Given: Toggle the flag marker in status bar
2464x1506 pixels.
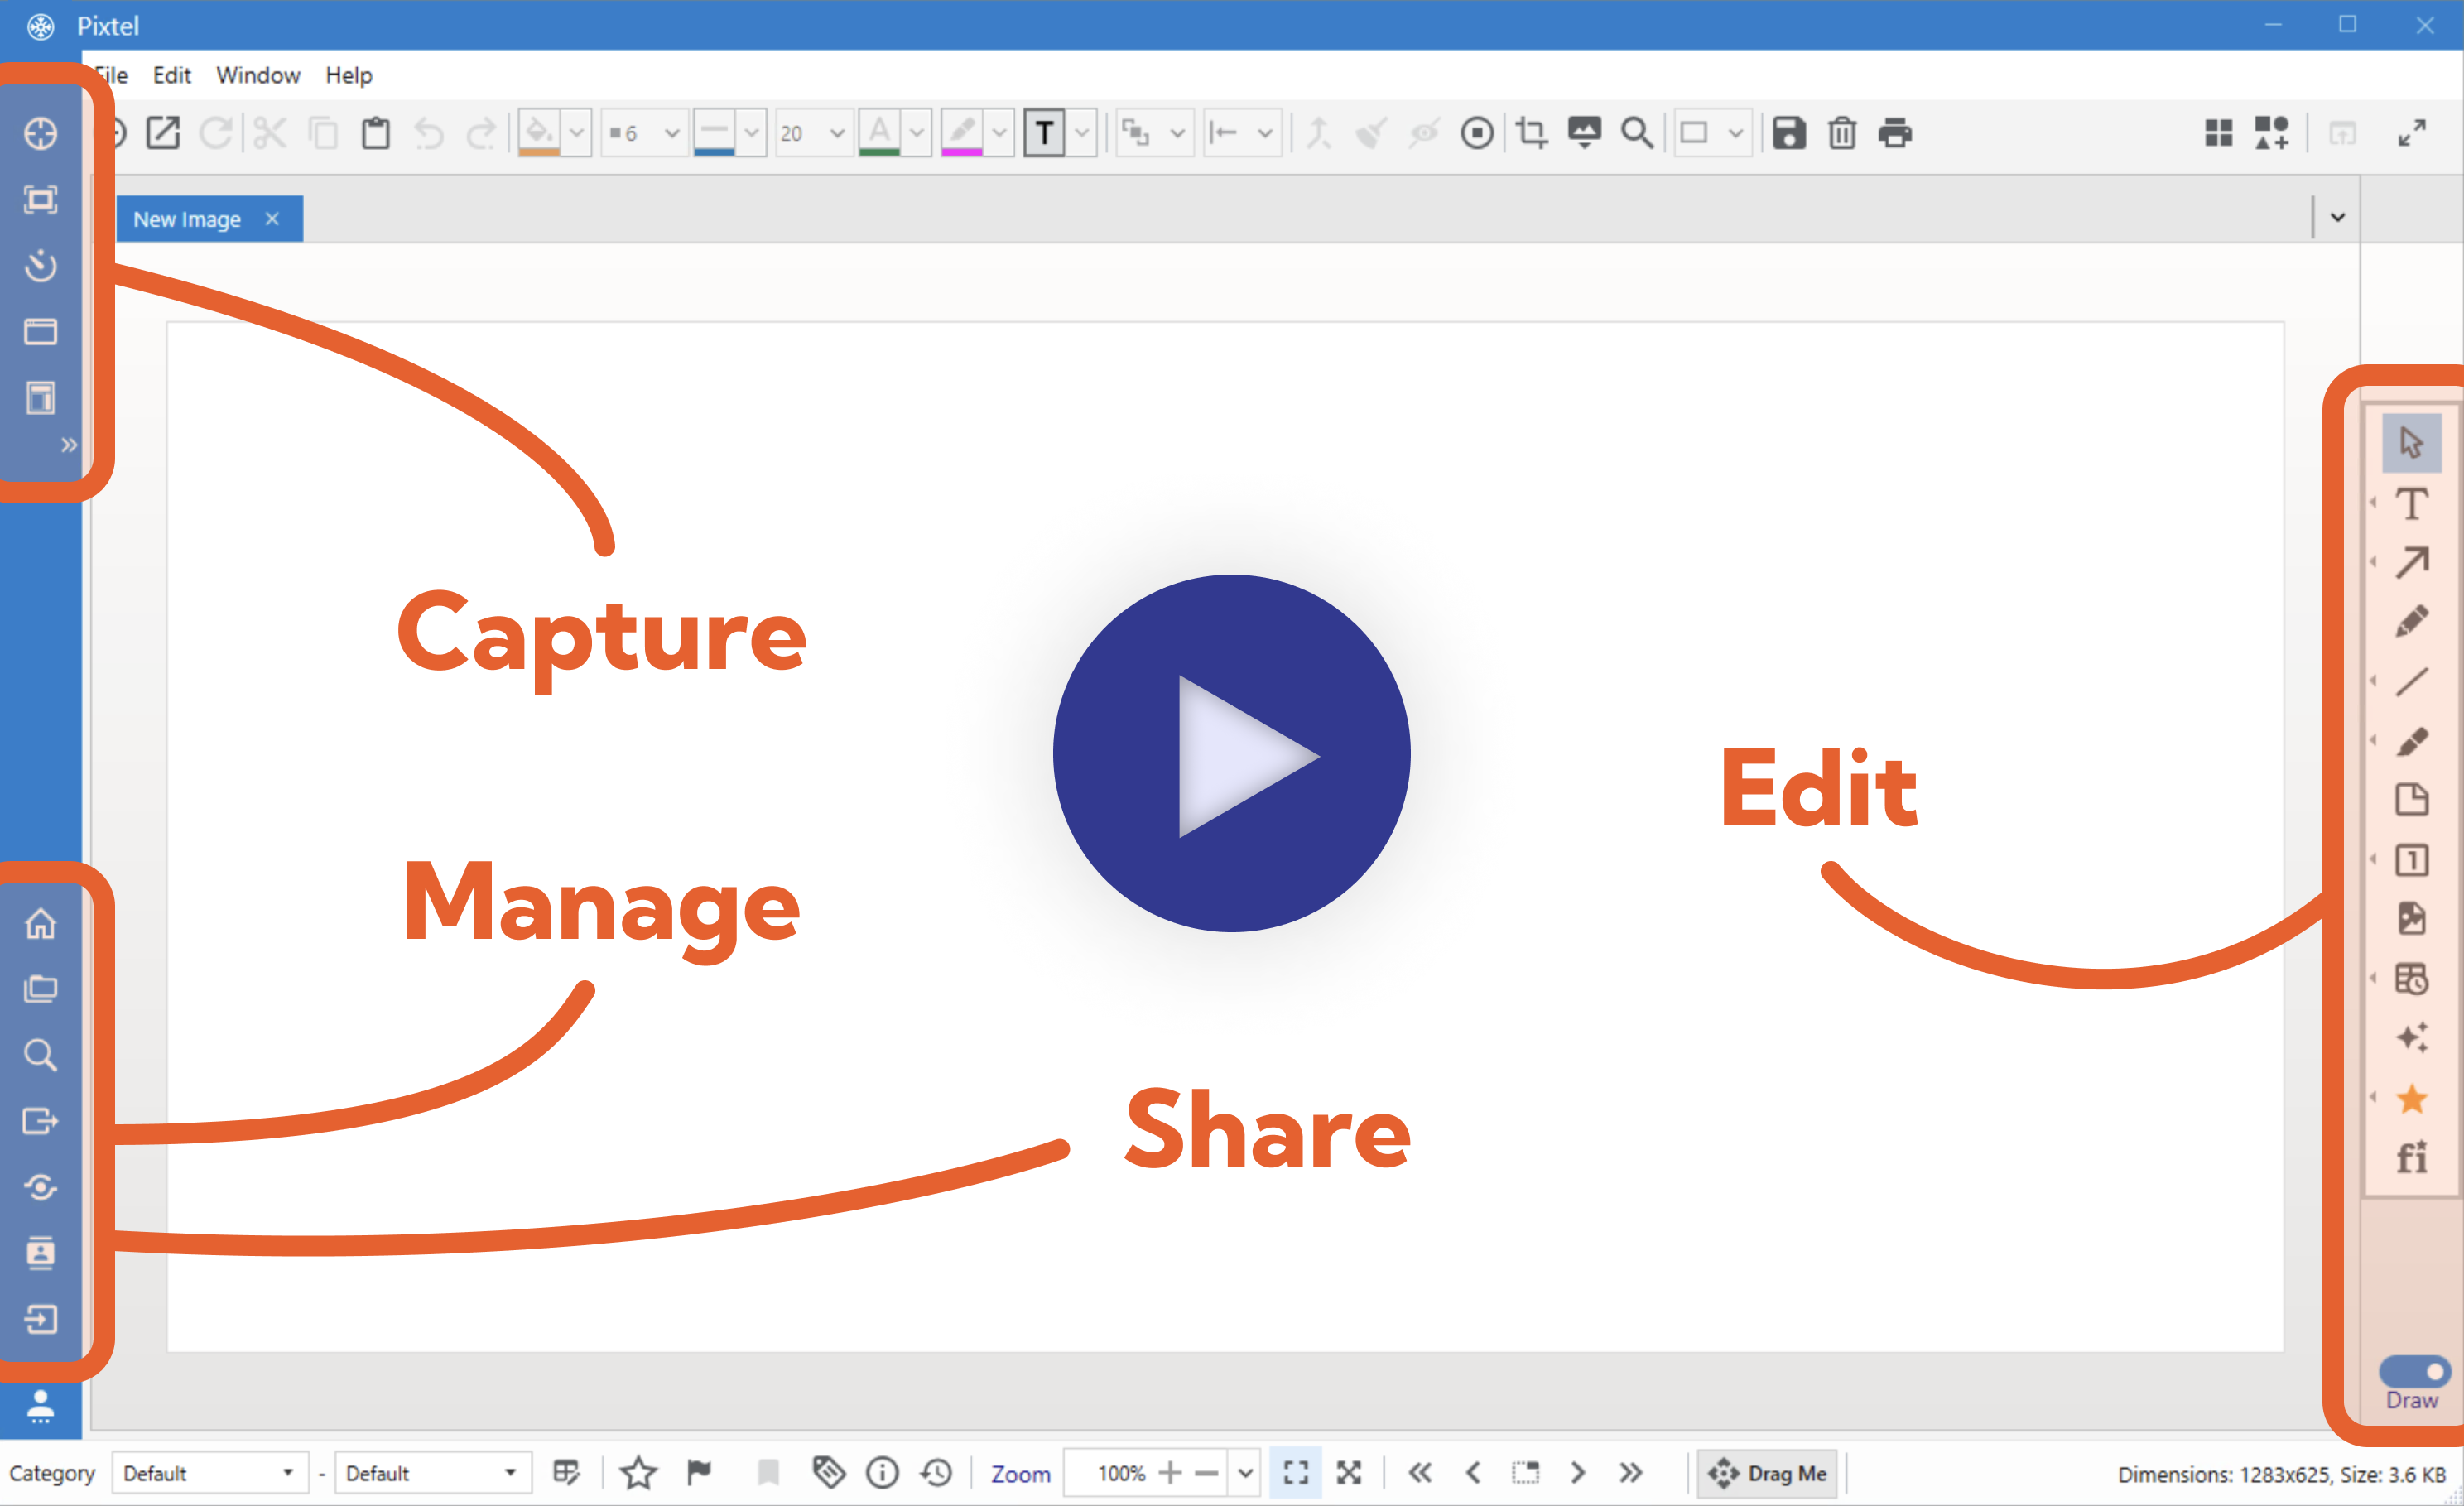Looking at the screenshot, I should 699,1472.
